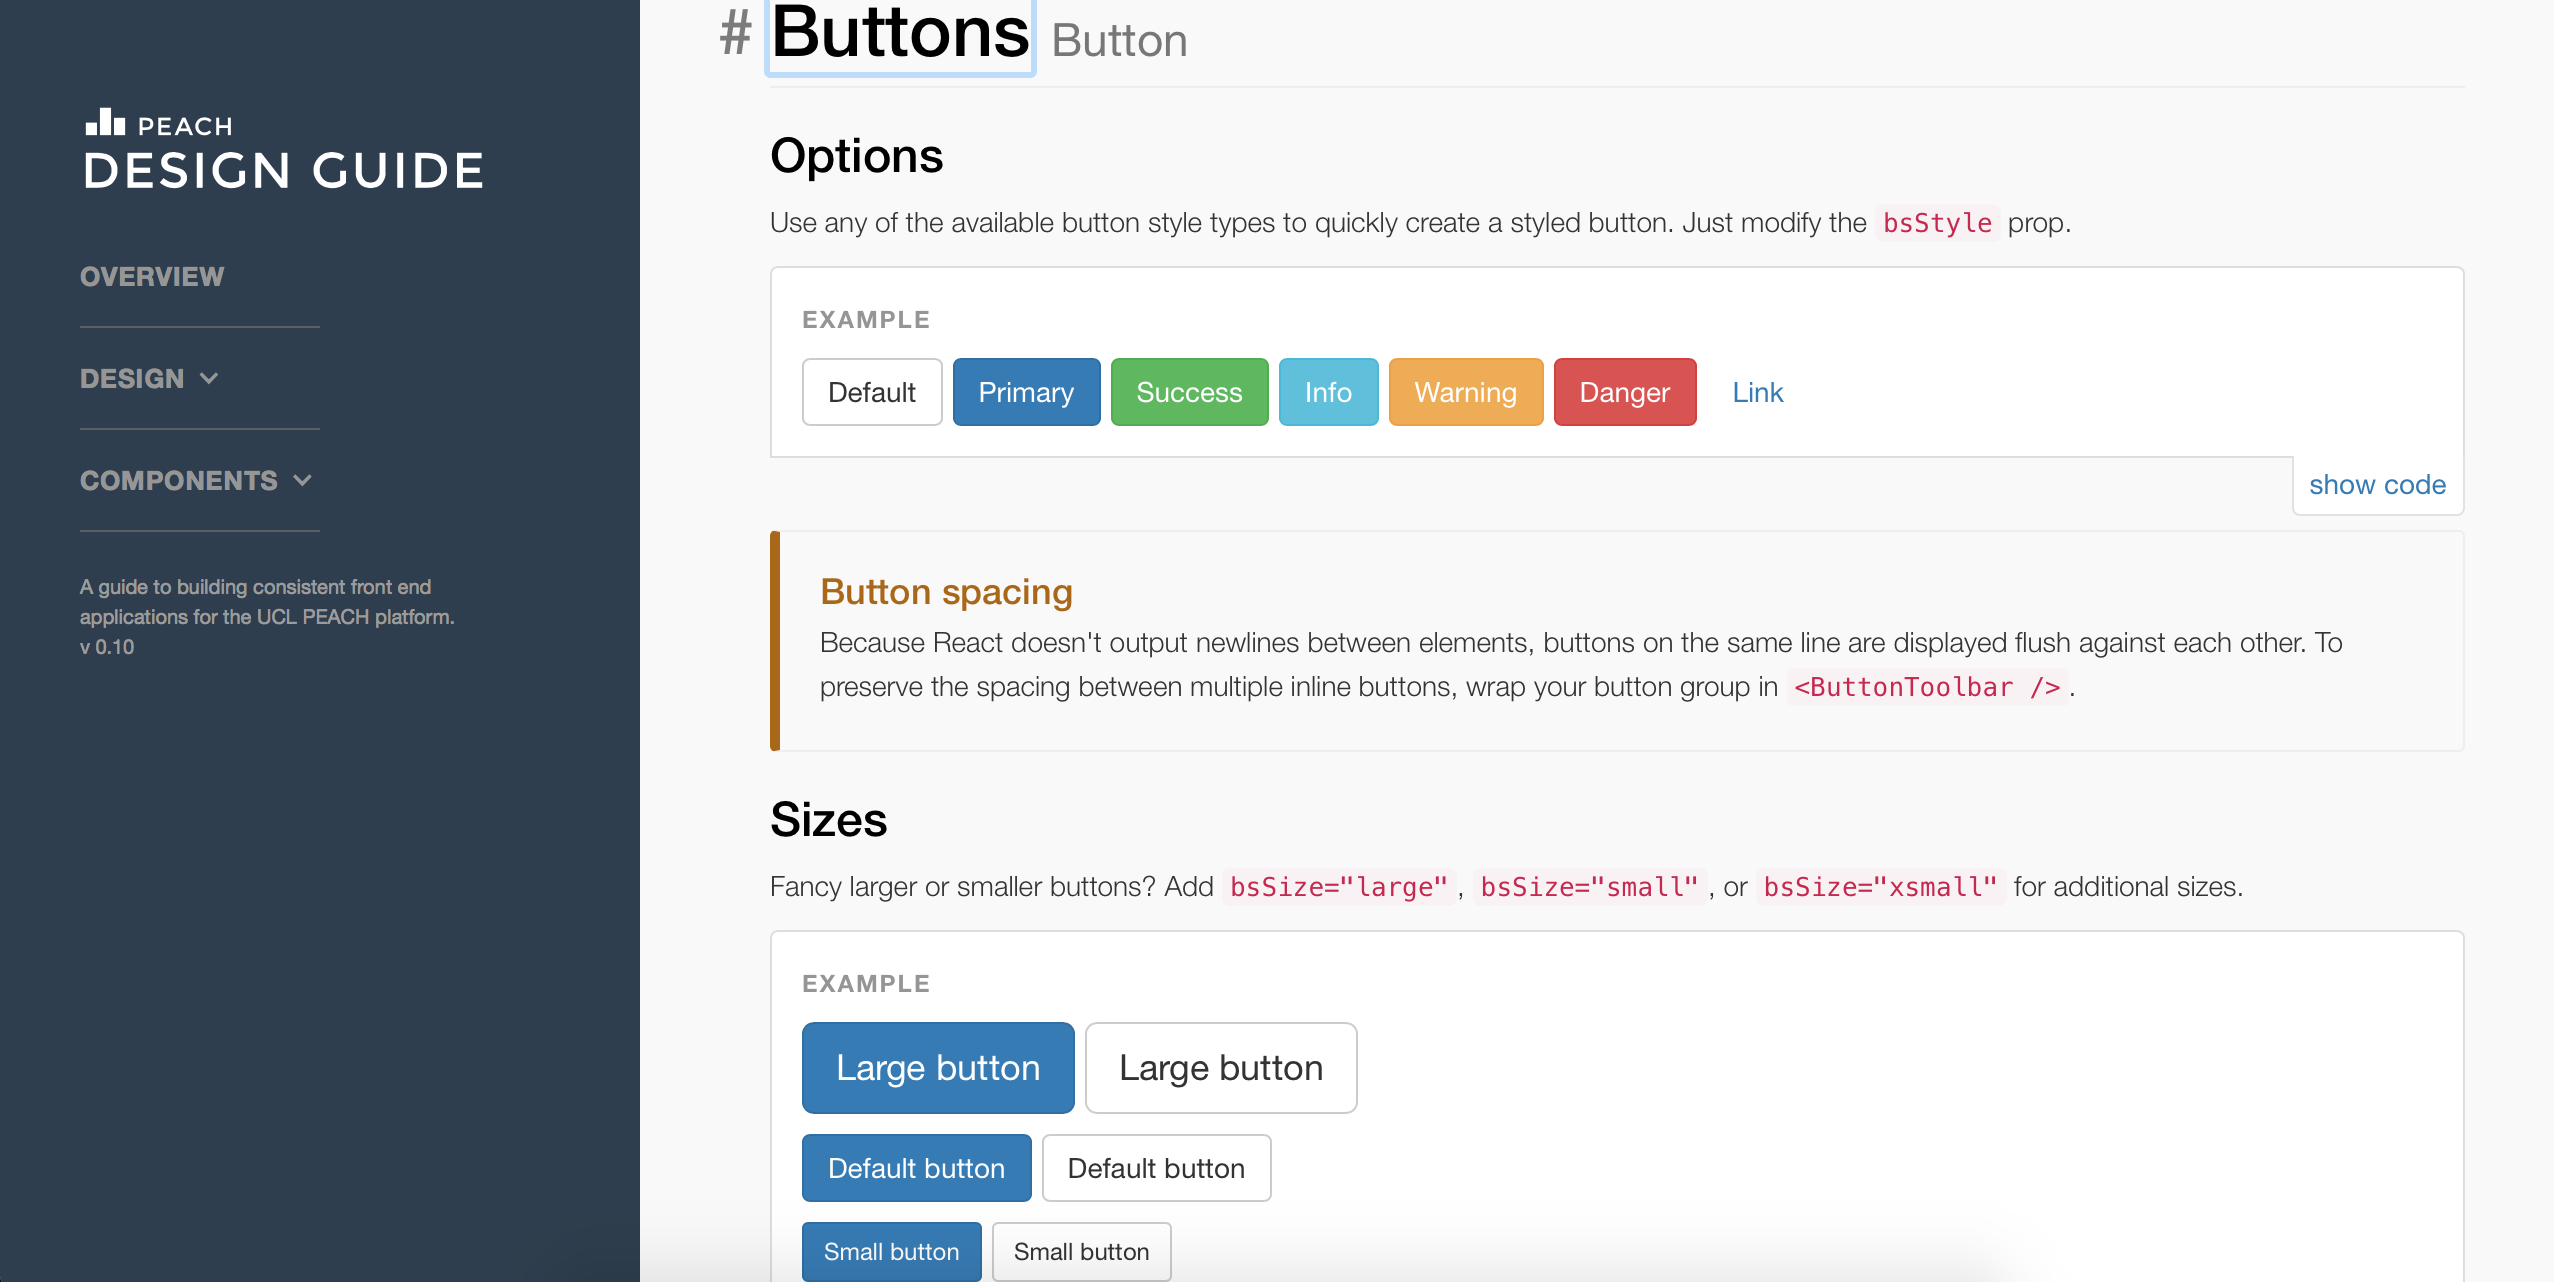
Task: Click the green Success button
Action: (1189, 392)
